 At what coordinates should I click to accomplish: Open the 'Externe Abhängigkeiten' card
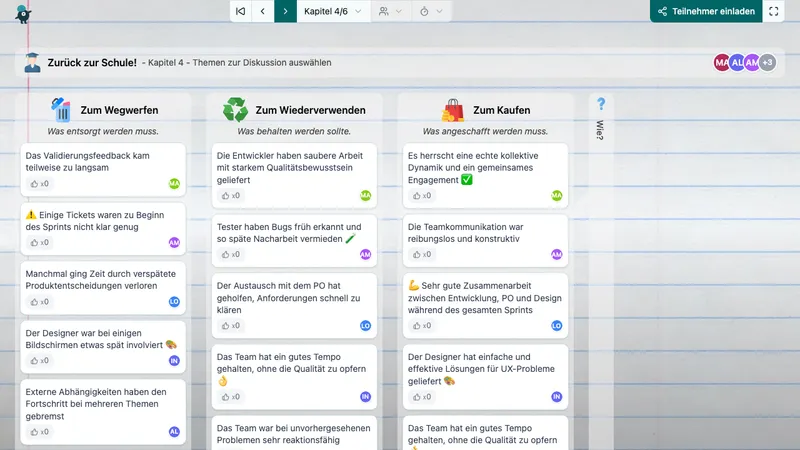[x=95, y=399]
